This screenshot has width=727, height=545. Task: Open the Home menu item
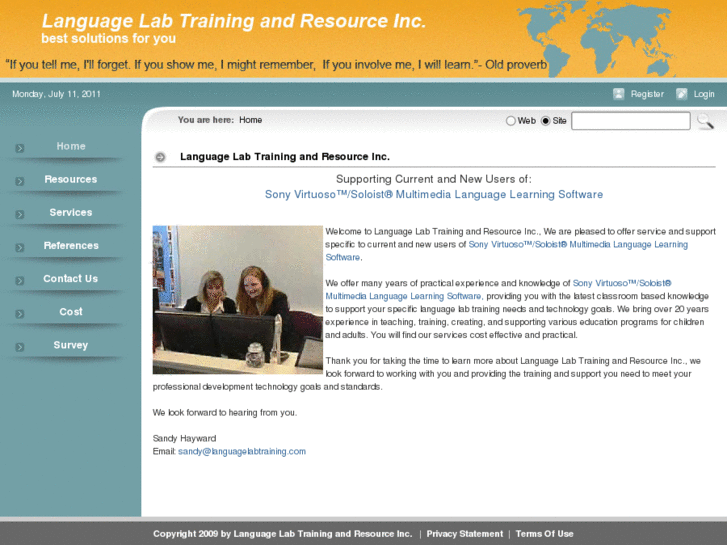click(x=71, y=146)
